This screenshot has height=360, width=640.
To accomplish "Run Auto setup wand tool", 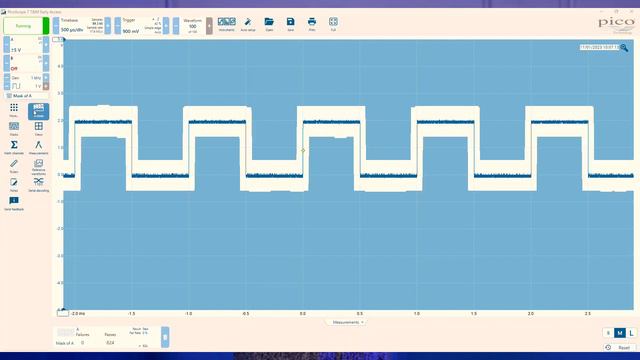I will tap(248, 24).
